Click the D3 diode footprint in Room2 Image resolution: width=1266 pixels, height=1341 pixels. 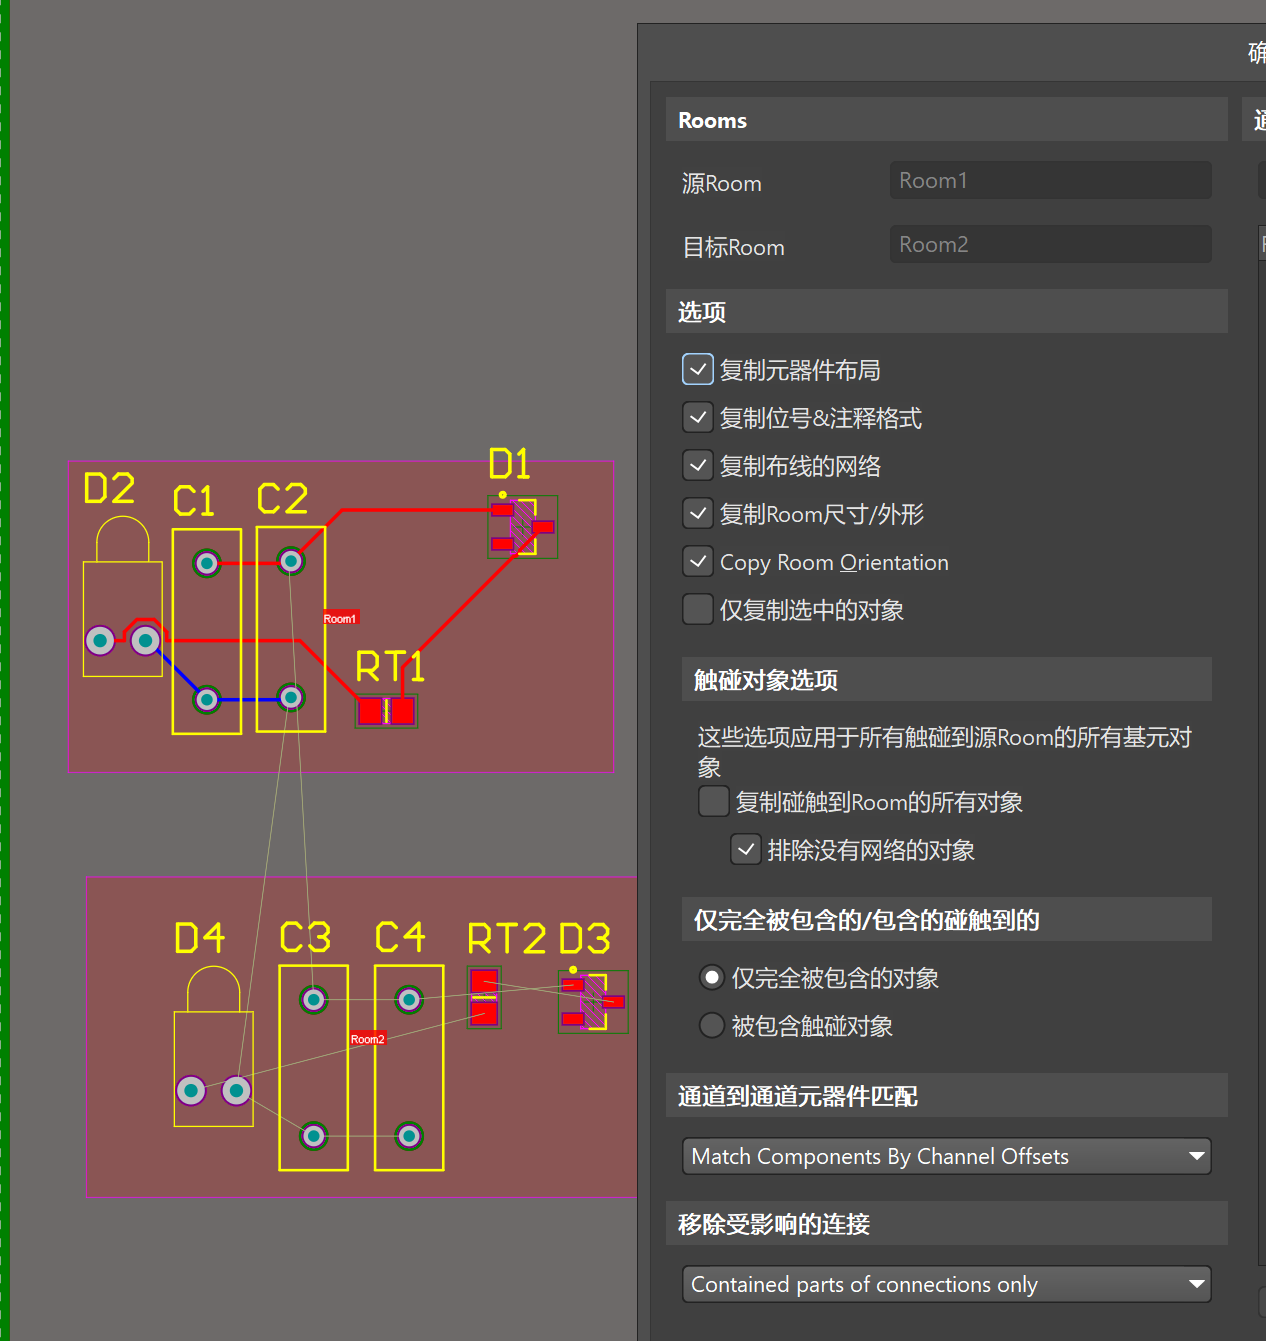[593, 1002]
